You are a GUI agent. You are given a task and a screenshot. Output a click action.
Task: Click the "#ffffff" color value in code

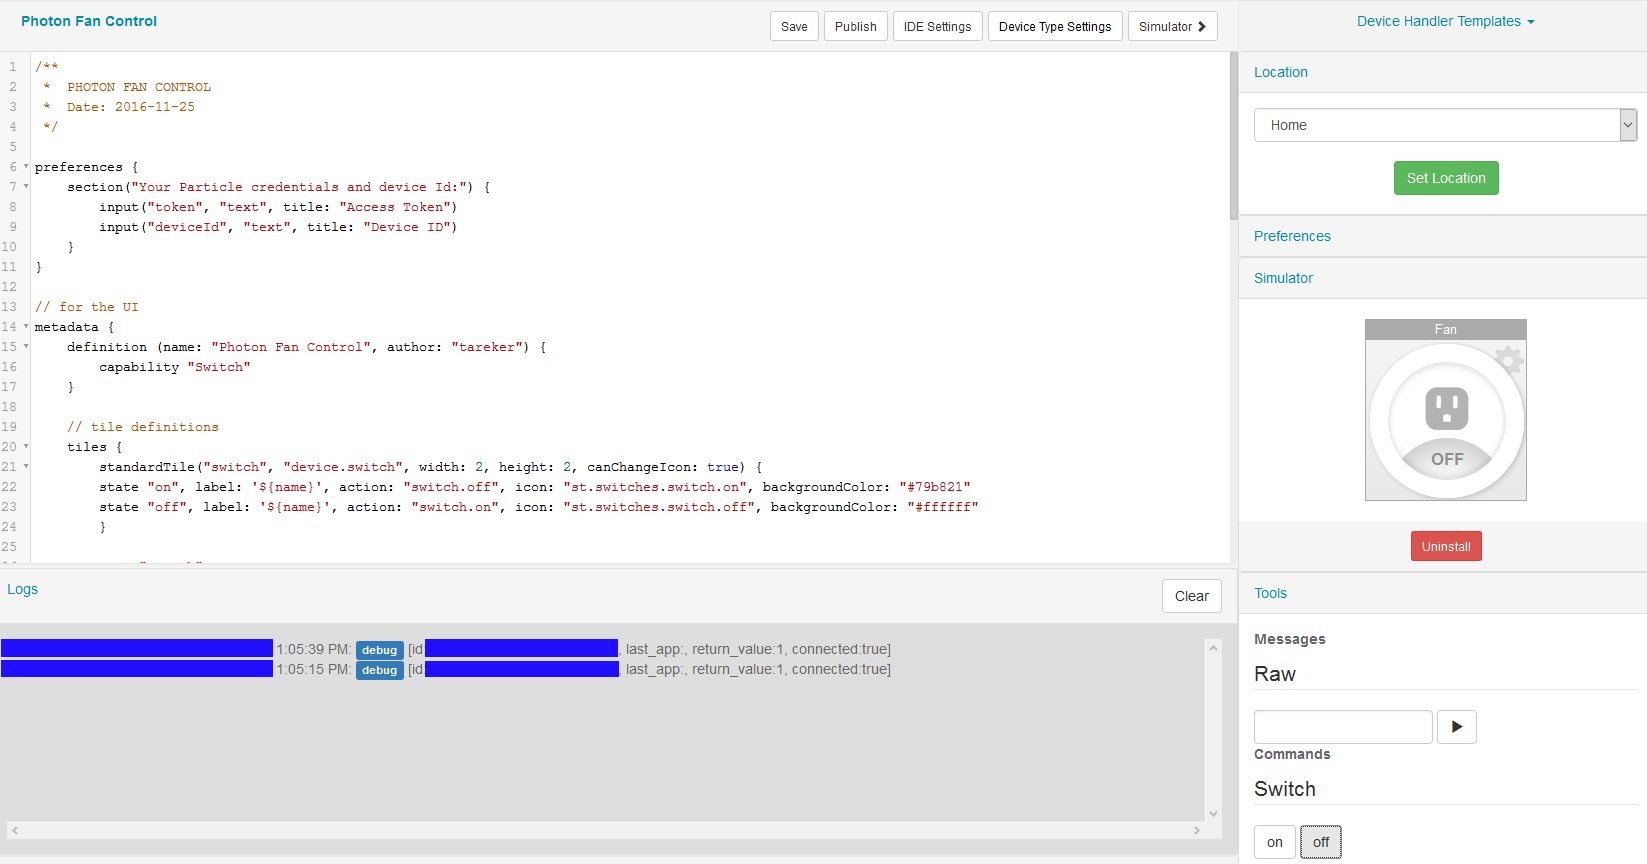click(x=942, y=507)
